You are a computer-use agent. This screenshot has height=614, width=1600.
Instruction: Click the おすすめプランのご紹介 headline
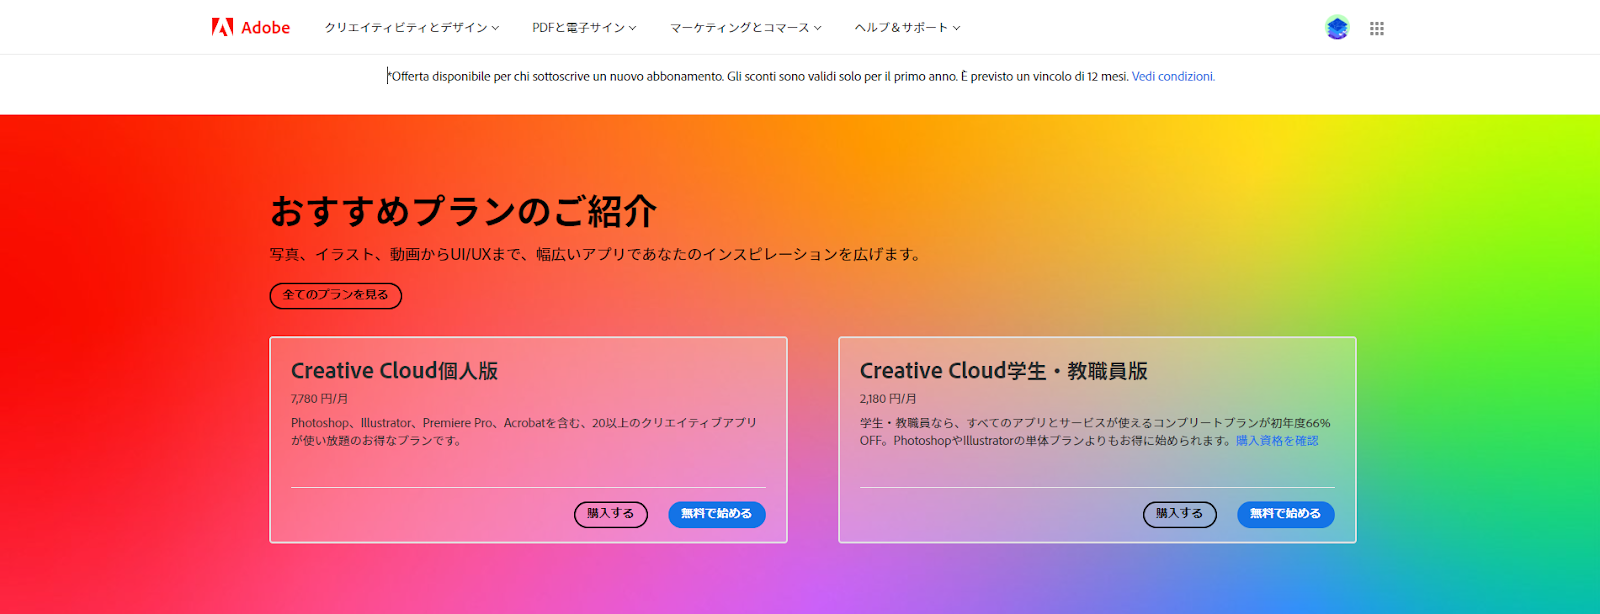(x=463, y=211)
